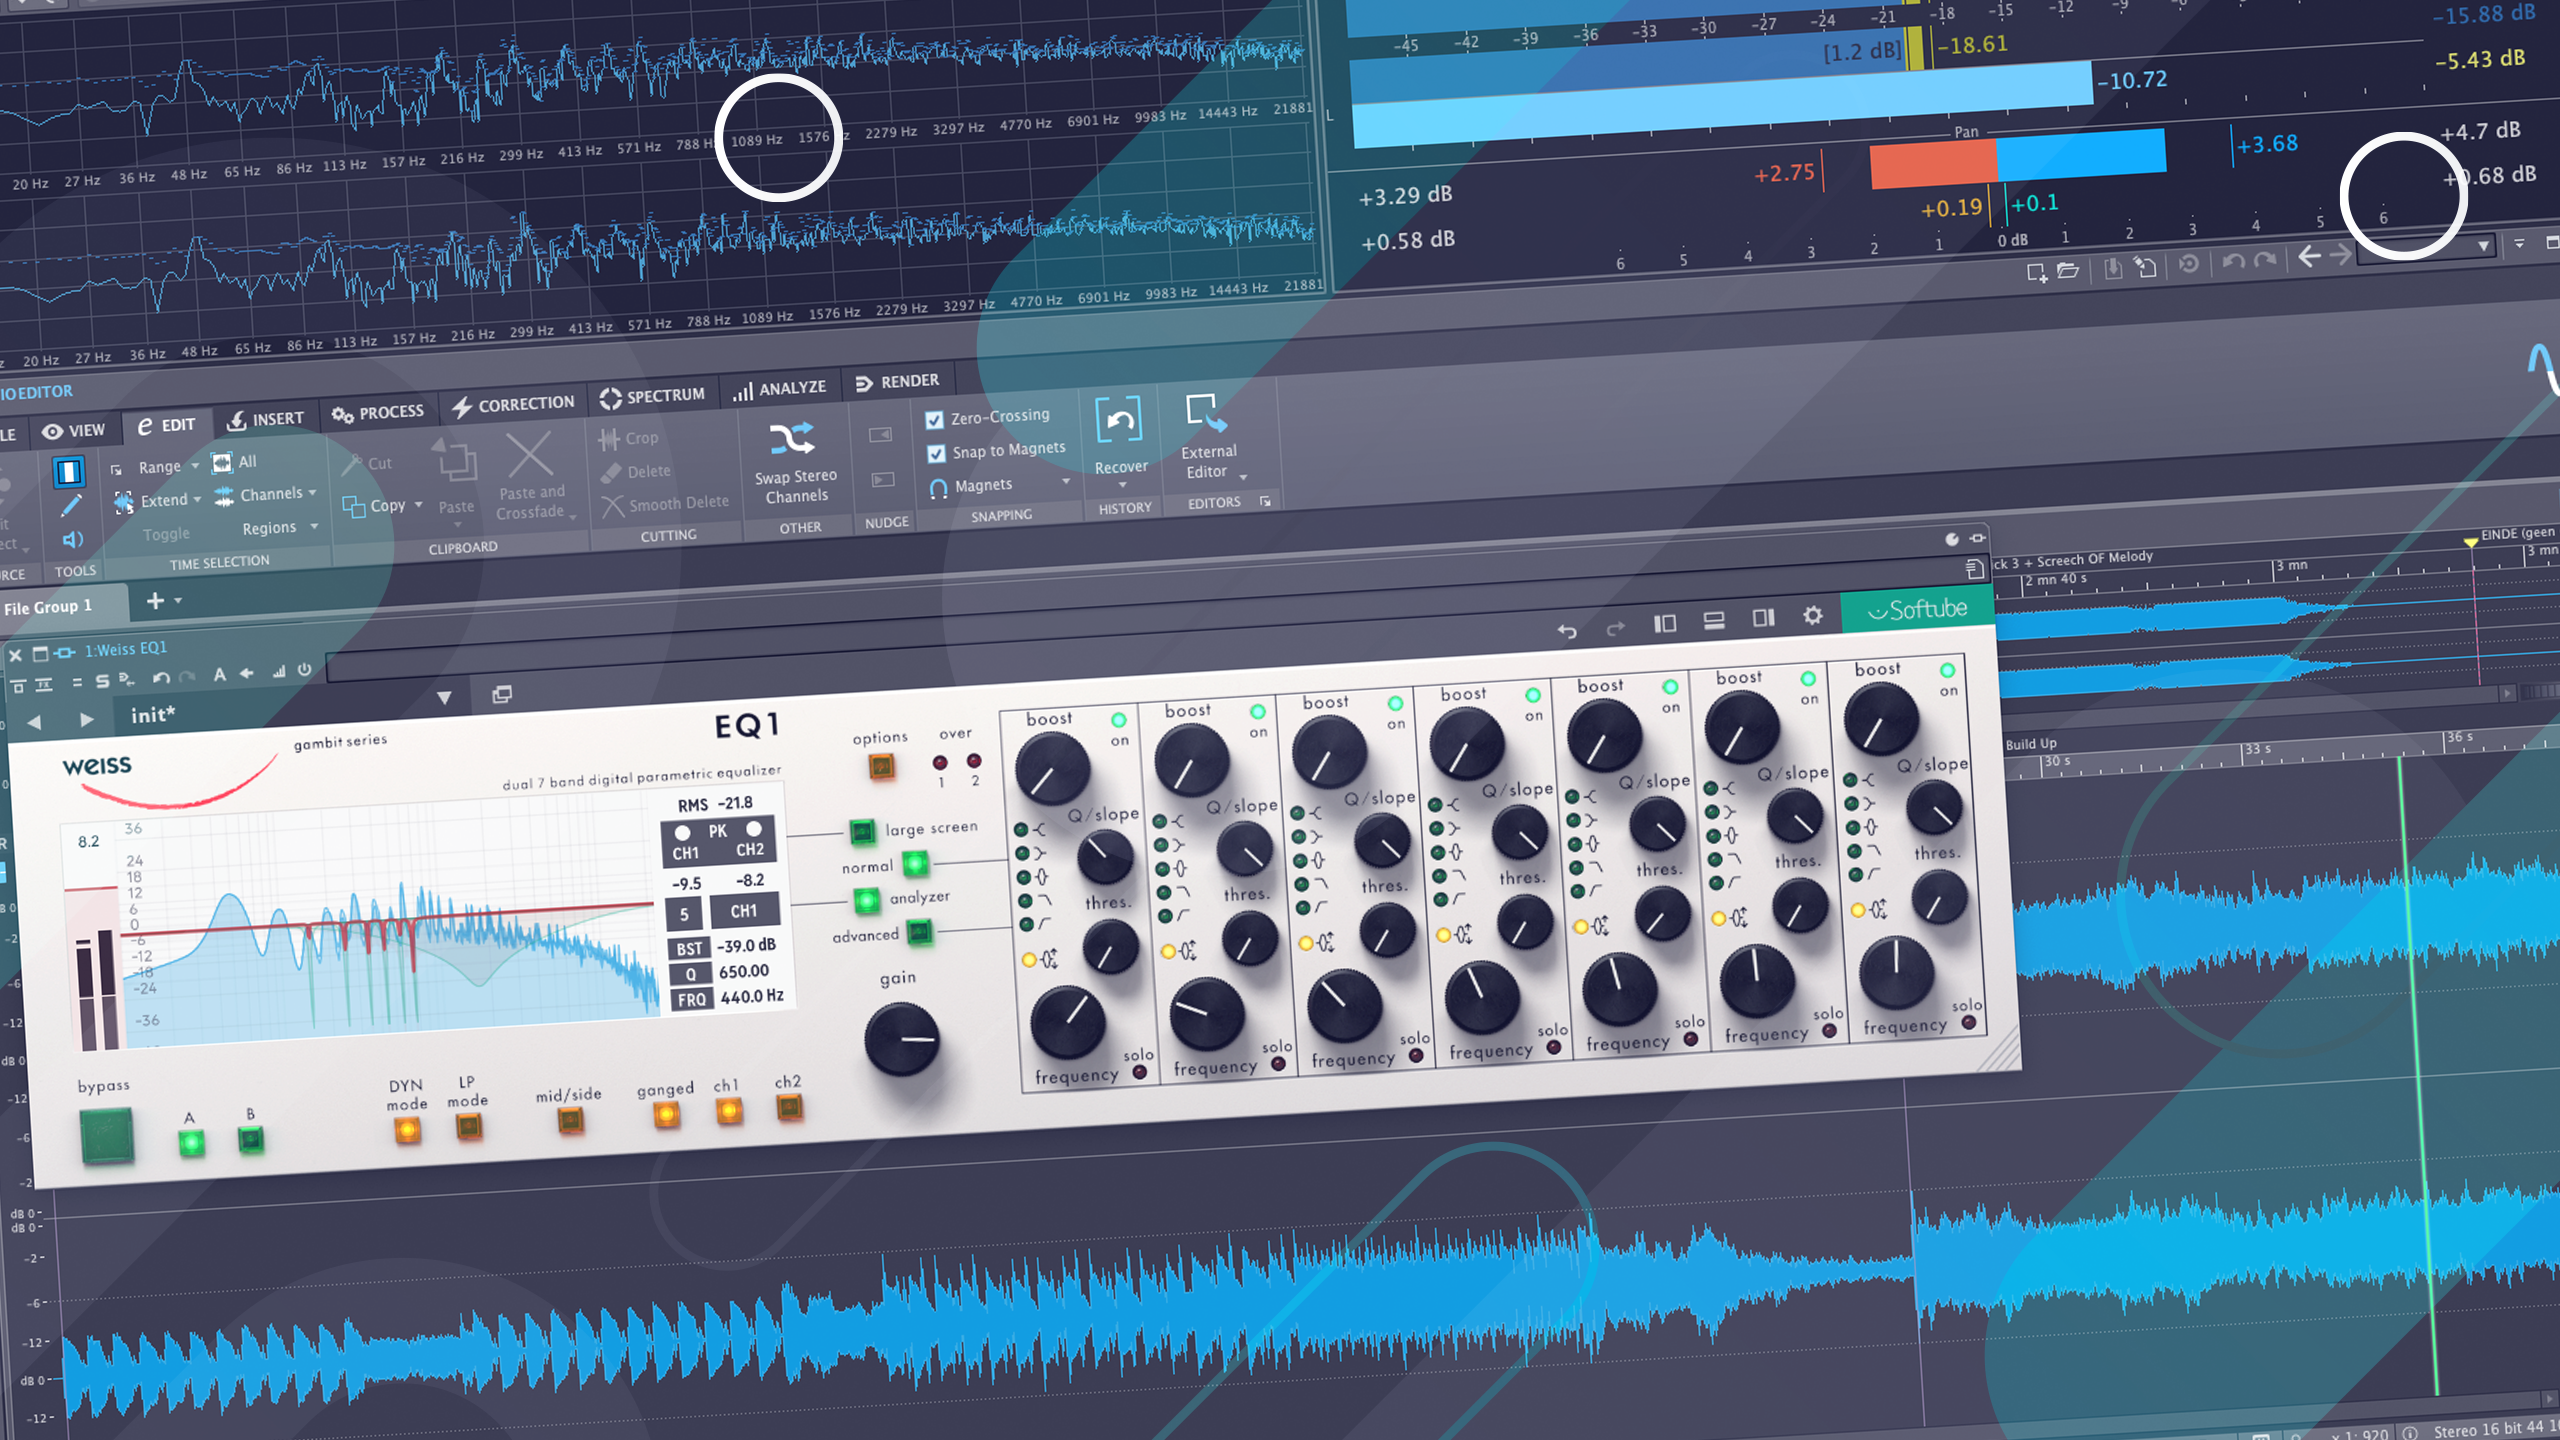
Task: Click the meter back arrow icon
Action: coord(2308,257)
